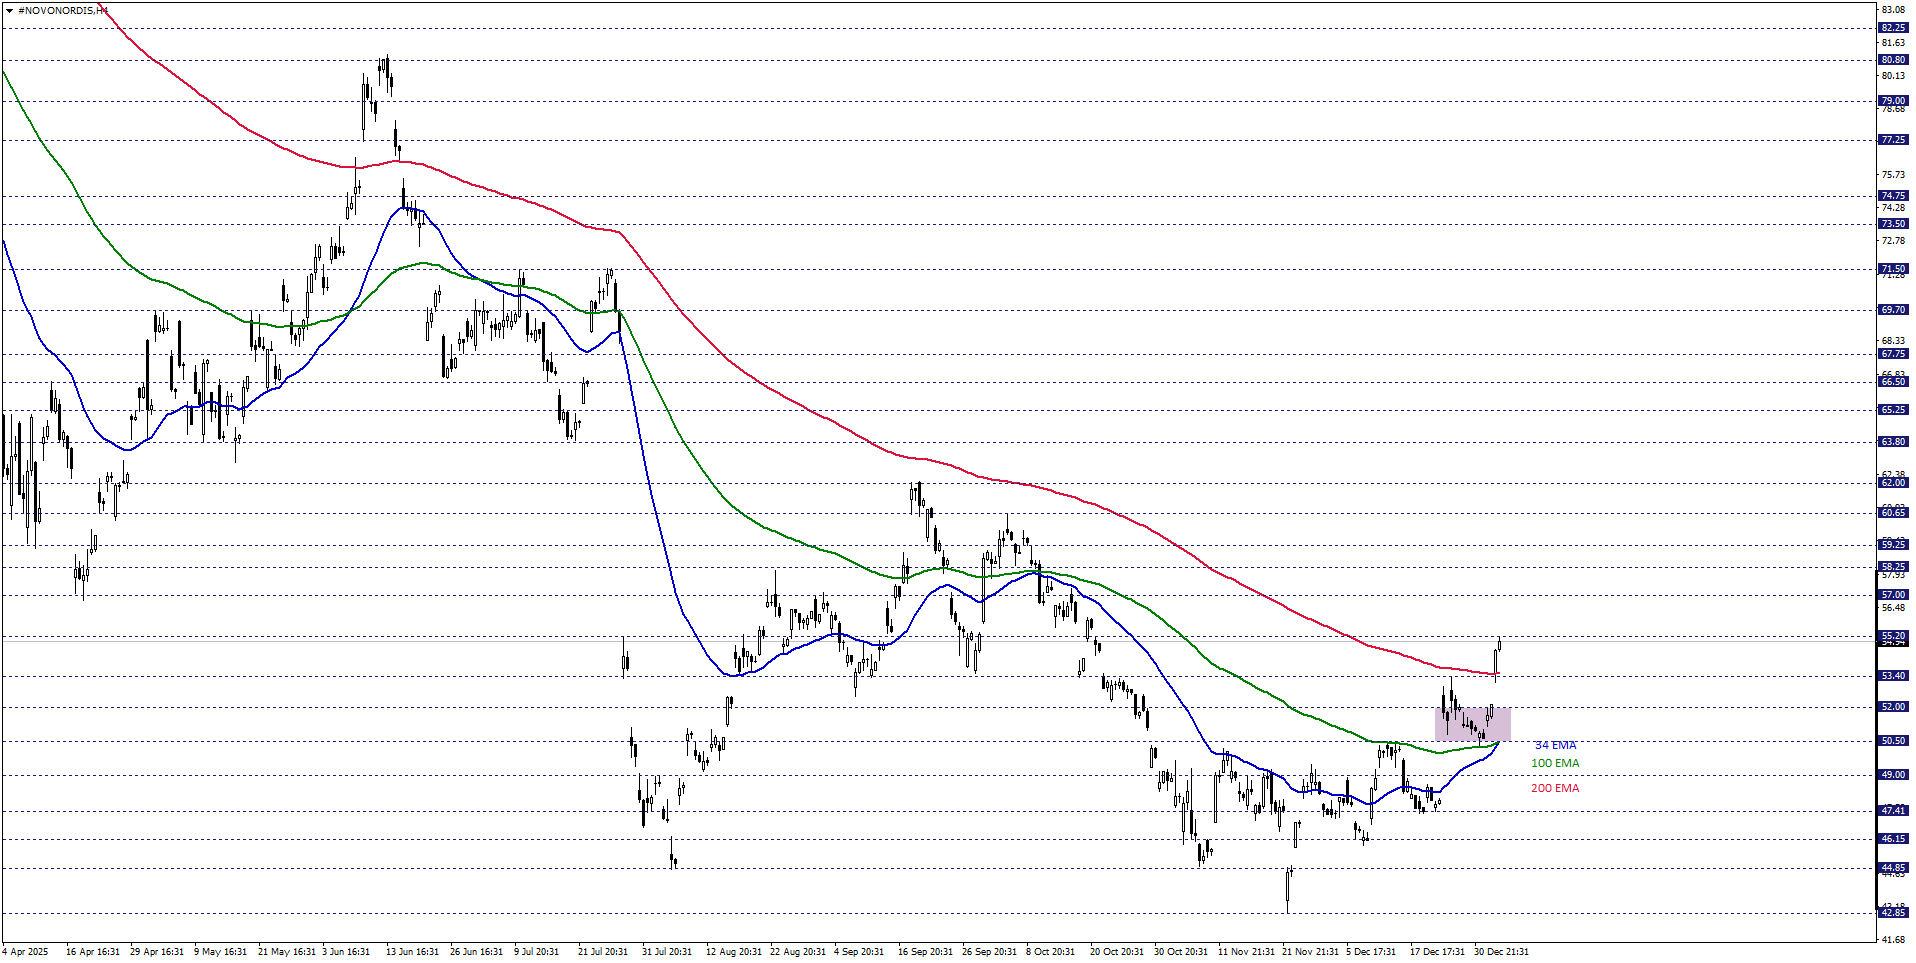Select the 50.50 price level tag
This screenshot has height=963, width=1916.
click(1893, 741)
